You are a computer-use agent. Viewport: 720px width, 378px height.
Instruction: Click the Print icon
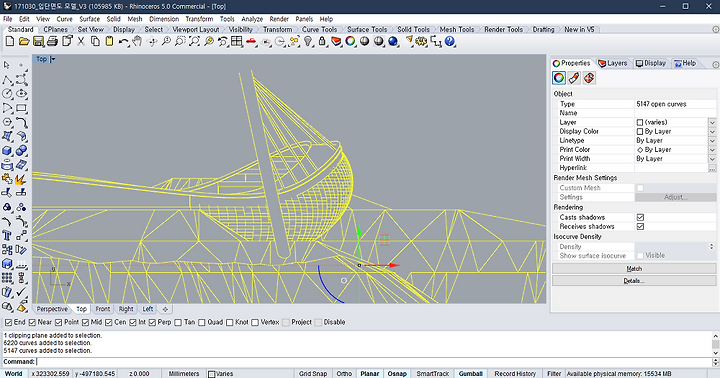(52, 41)
